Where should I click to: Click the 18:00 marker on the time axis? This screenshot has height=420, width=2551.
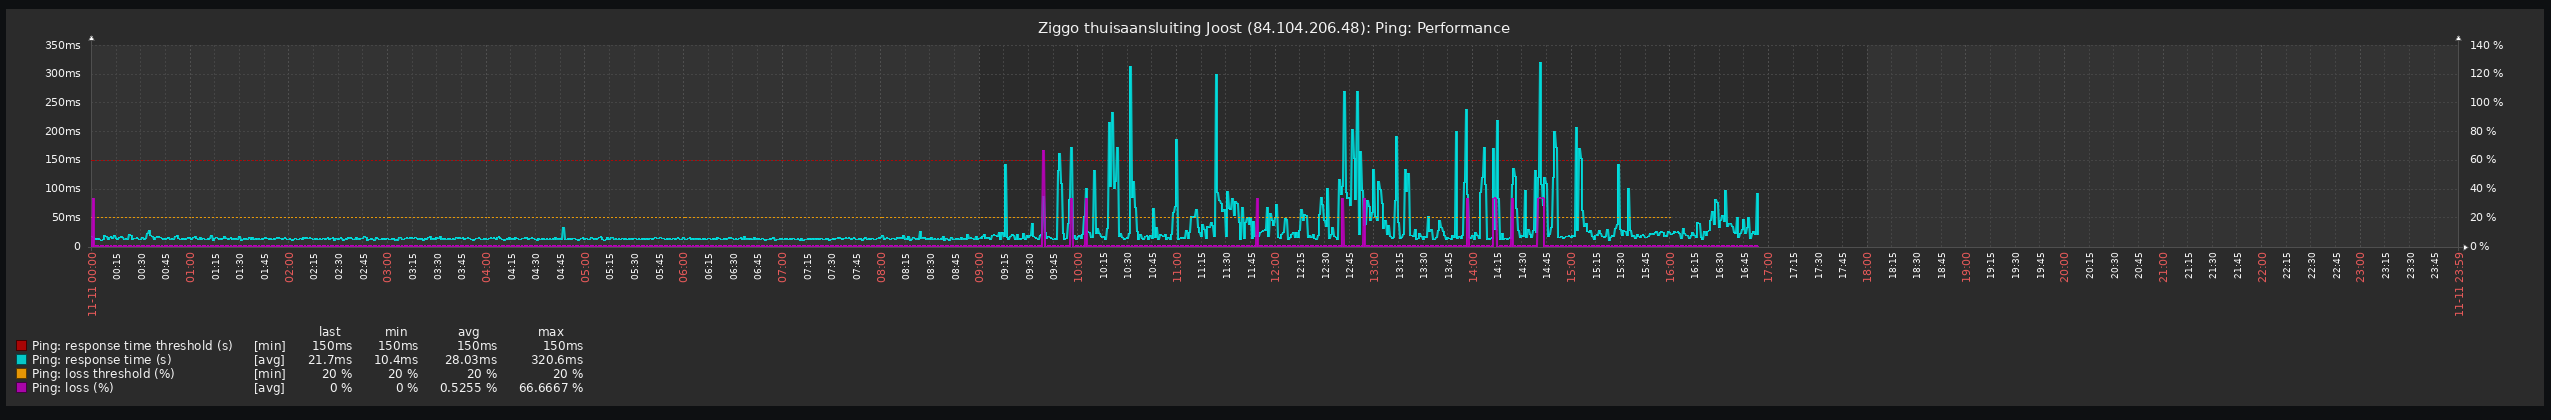[x=1867, y=266]
